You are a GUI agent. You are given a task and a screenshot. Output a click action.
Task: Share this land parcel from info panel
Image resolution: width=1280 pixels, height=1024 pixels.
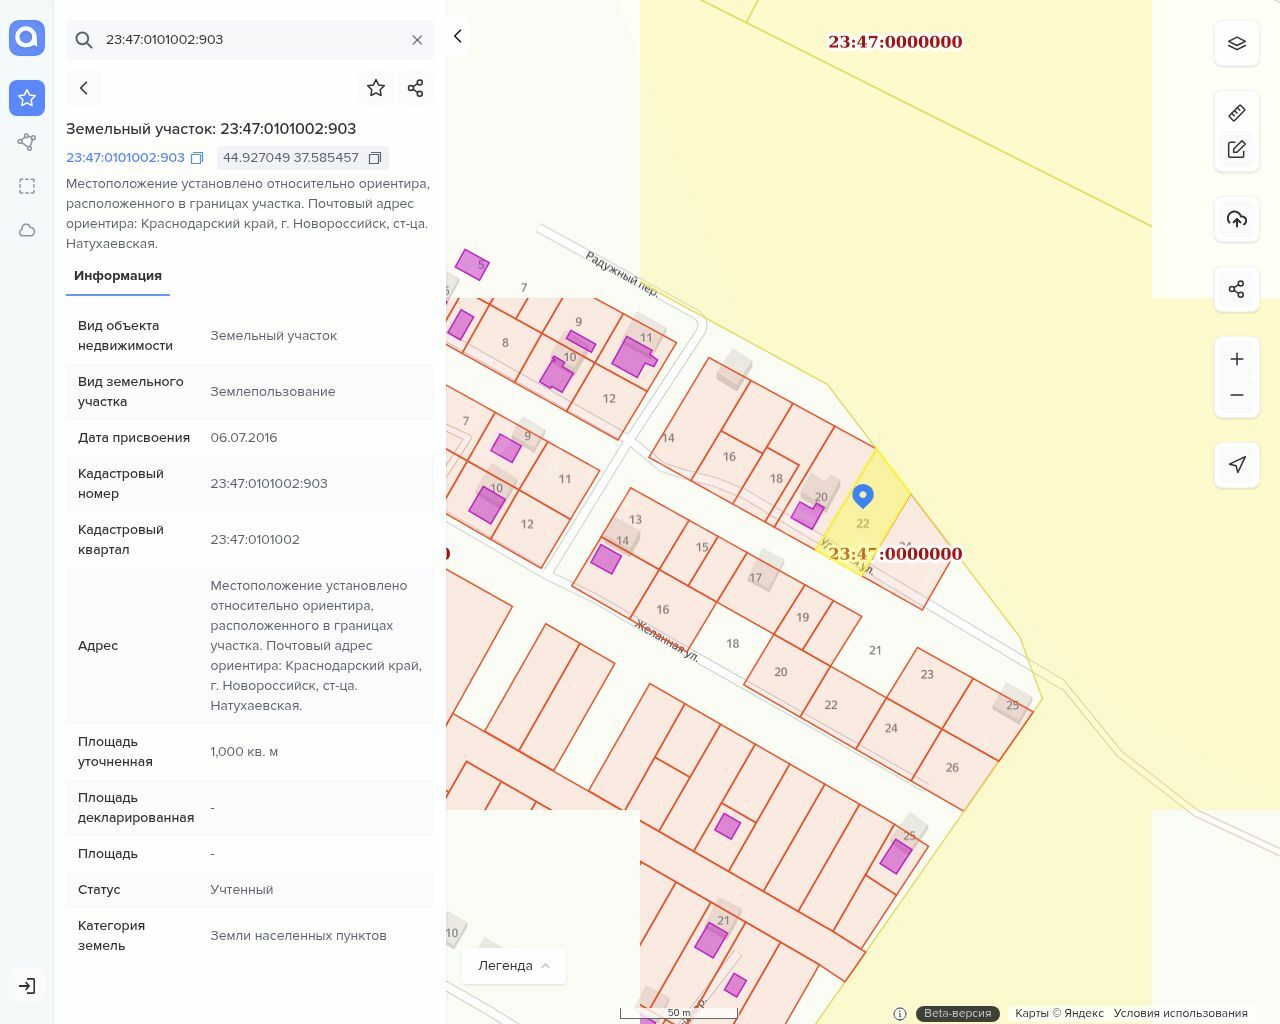point(416,88)
